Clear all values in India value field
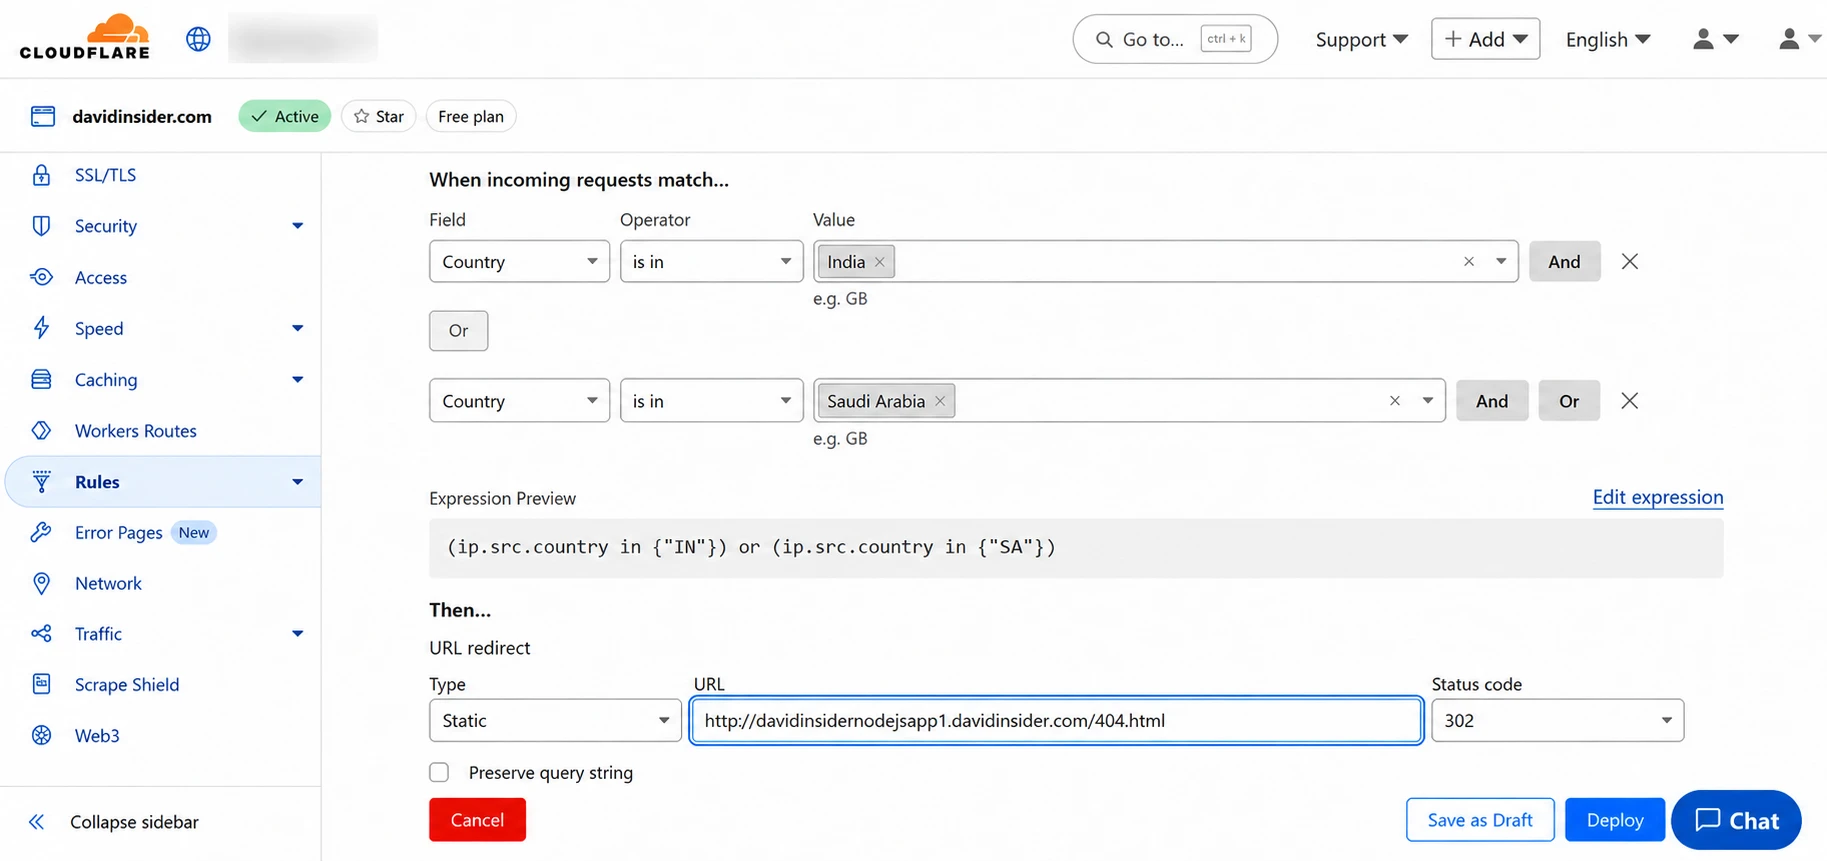 click(x=1469, y=262)
